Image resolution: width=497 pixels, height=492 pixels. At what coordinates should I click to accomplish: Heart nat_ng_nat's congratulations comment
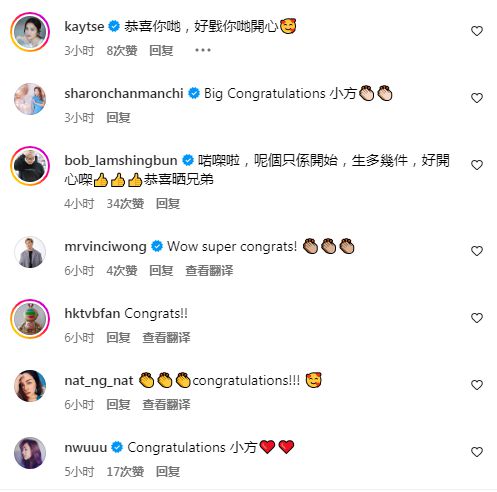tap(477, 385)
